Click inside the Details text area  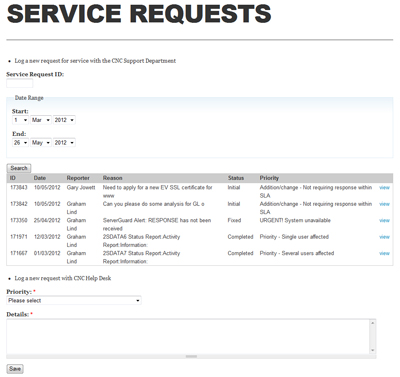[188, 336]
